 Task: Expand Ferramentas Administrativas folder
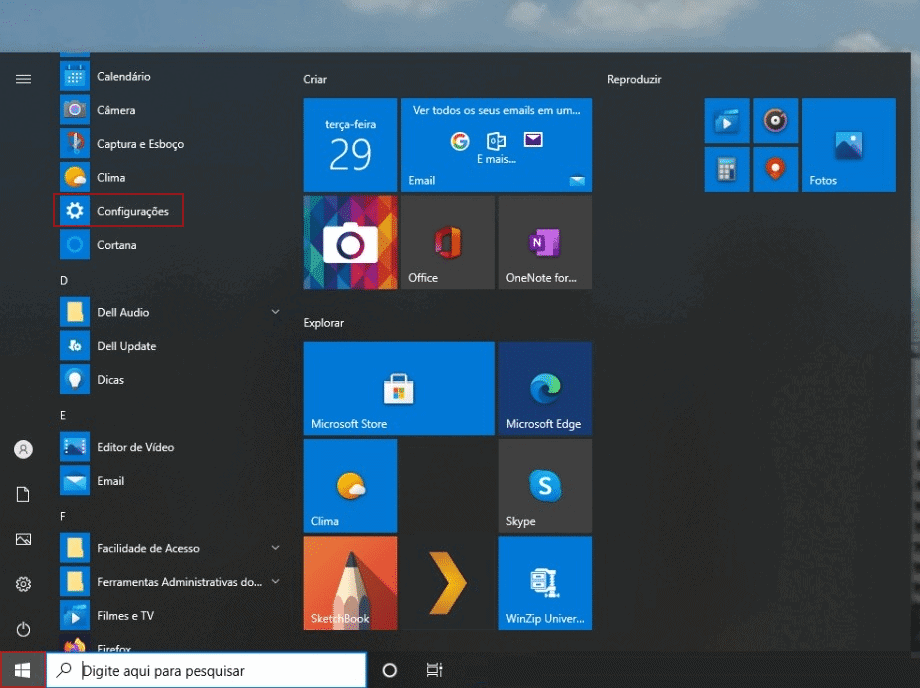coord(170,581)
